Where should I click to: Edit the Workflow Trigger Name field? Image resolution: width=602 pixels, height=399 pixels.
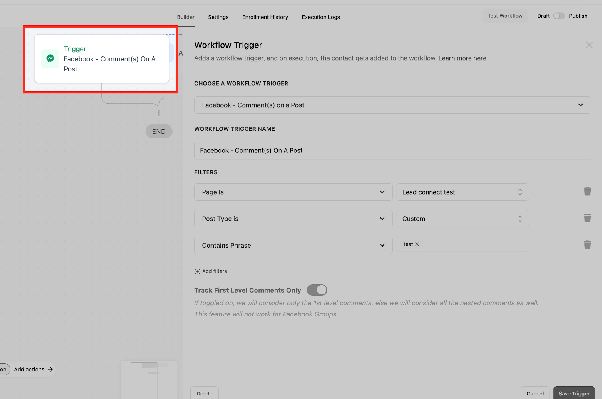click(392, 151)
